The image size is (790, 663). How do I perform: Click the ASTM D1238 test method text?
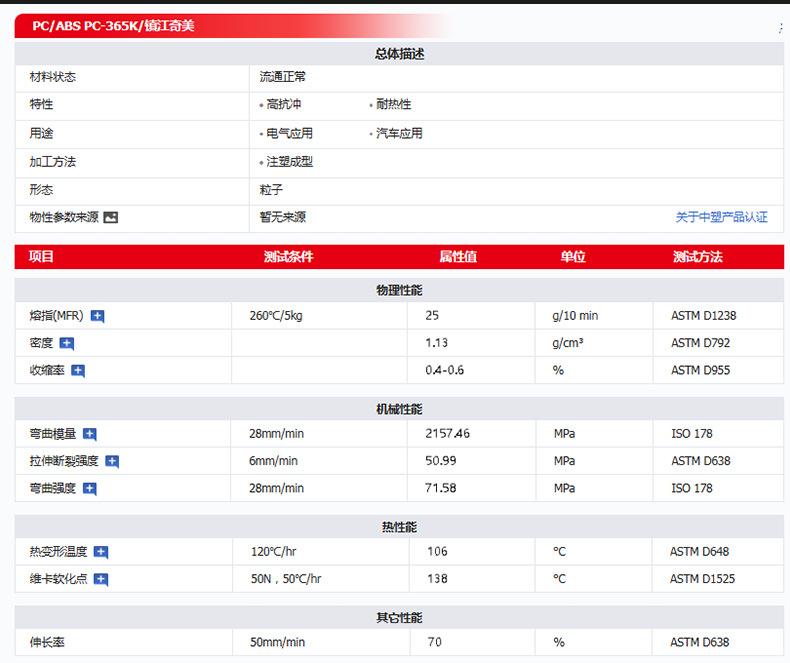tap(703, 316)
